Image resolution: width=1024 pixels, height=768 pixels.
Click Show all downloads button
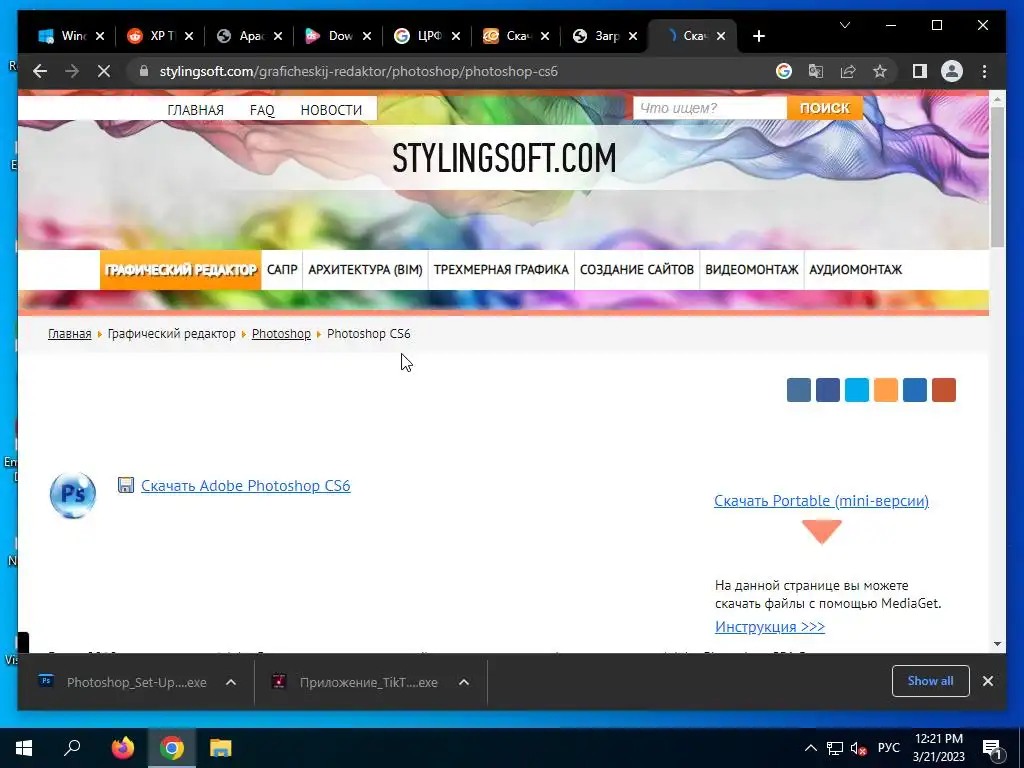tap(931, 681)
